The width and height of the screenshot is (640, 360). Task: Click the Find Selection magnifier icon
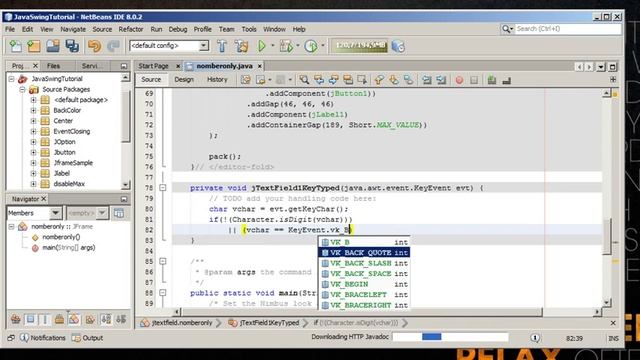pos(304,80)
